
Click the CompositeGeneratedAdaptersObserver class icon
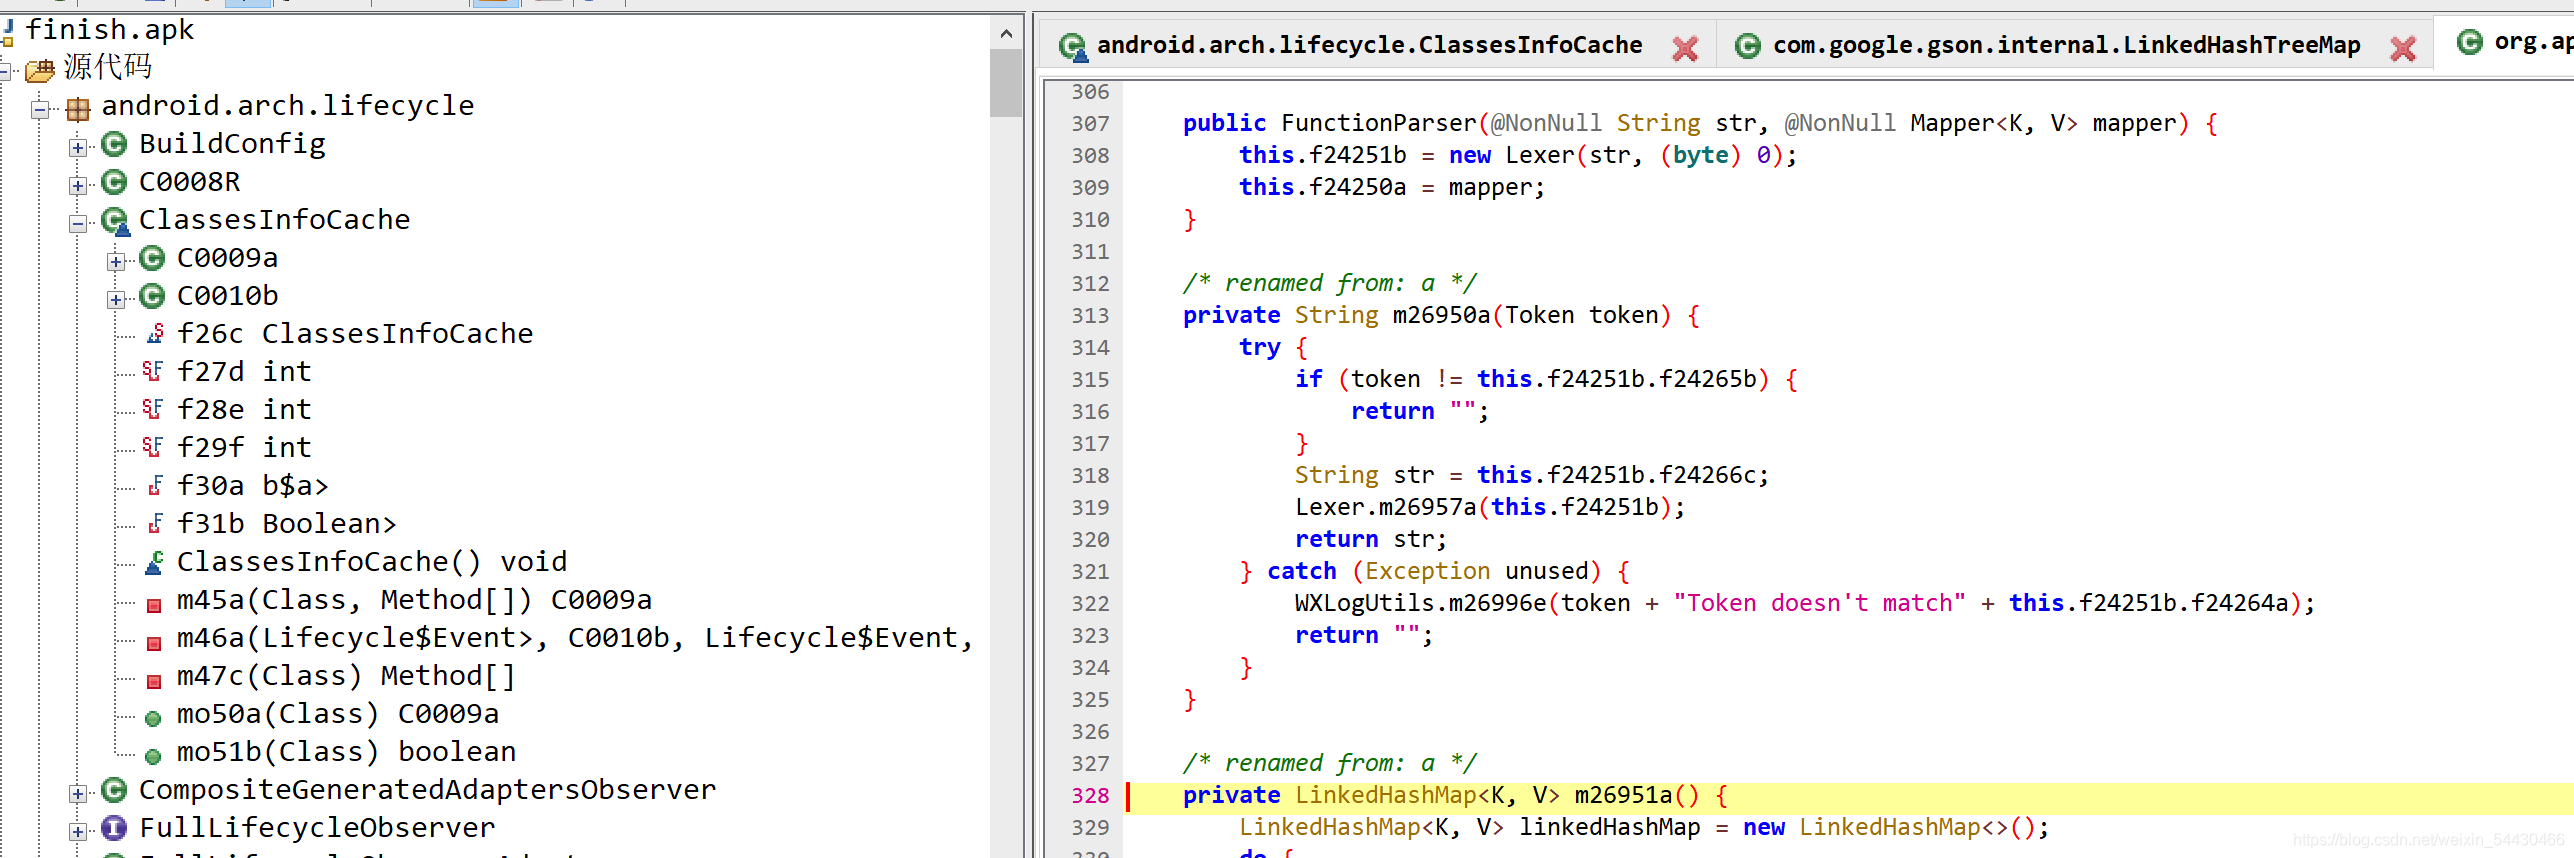114,790
